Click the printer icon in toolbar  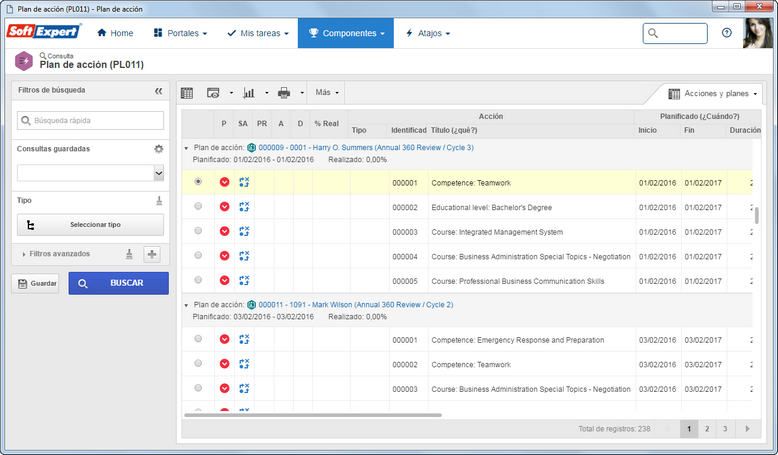tap(284, 93)
